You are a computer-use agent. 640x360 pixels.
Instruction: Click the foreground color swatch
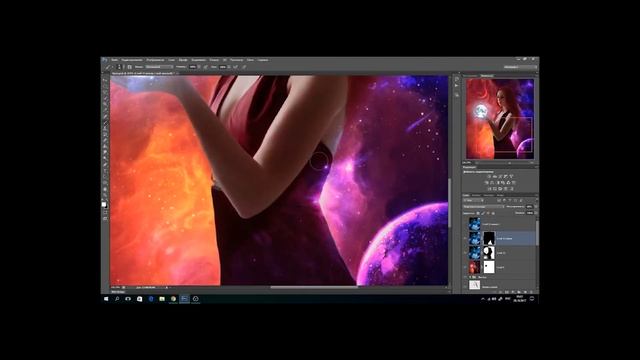click(104, 204)
